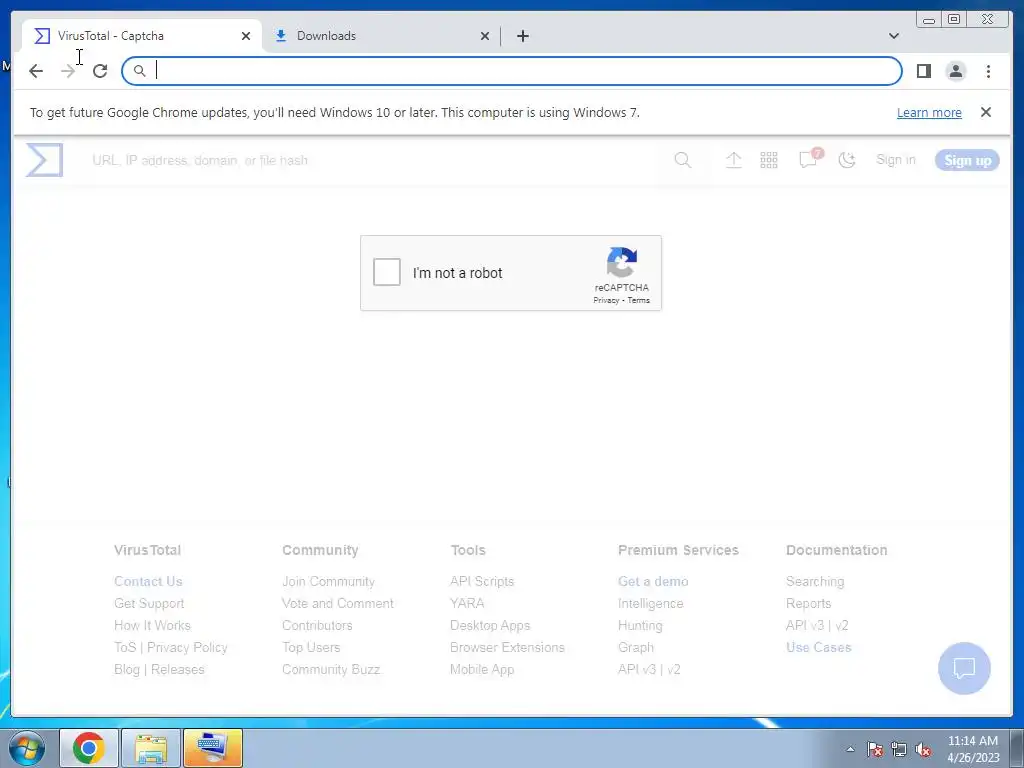Open API Scripts link
Image resolution: width=1024 pixels, height=768 pixels.
482,581
